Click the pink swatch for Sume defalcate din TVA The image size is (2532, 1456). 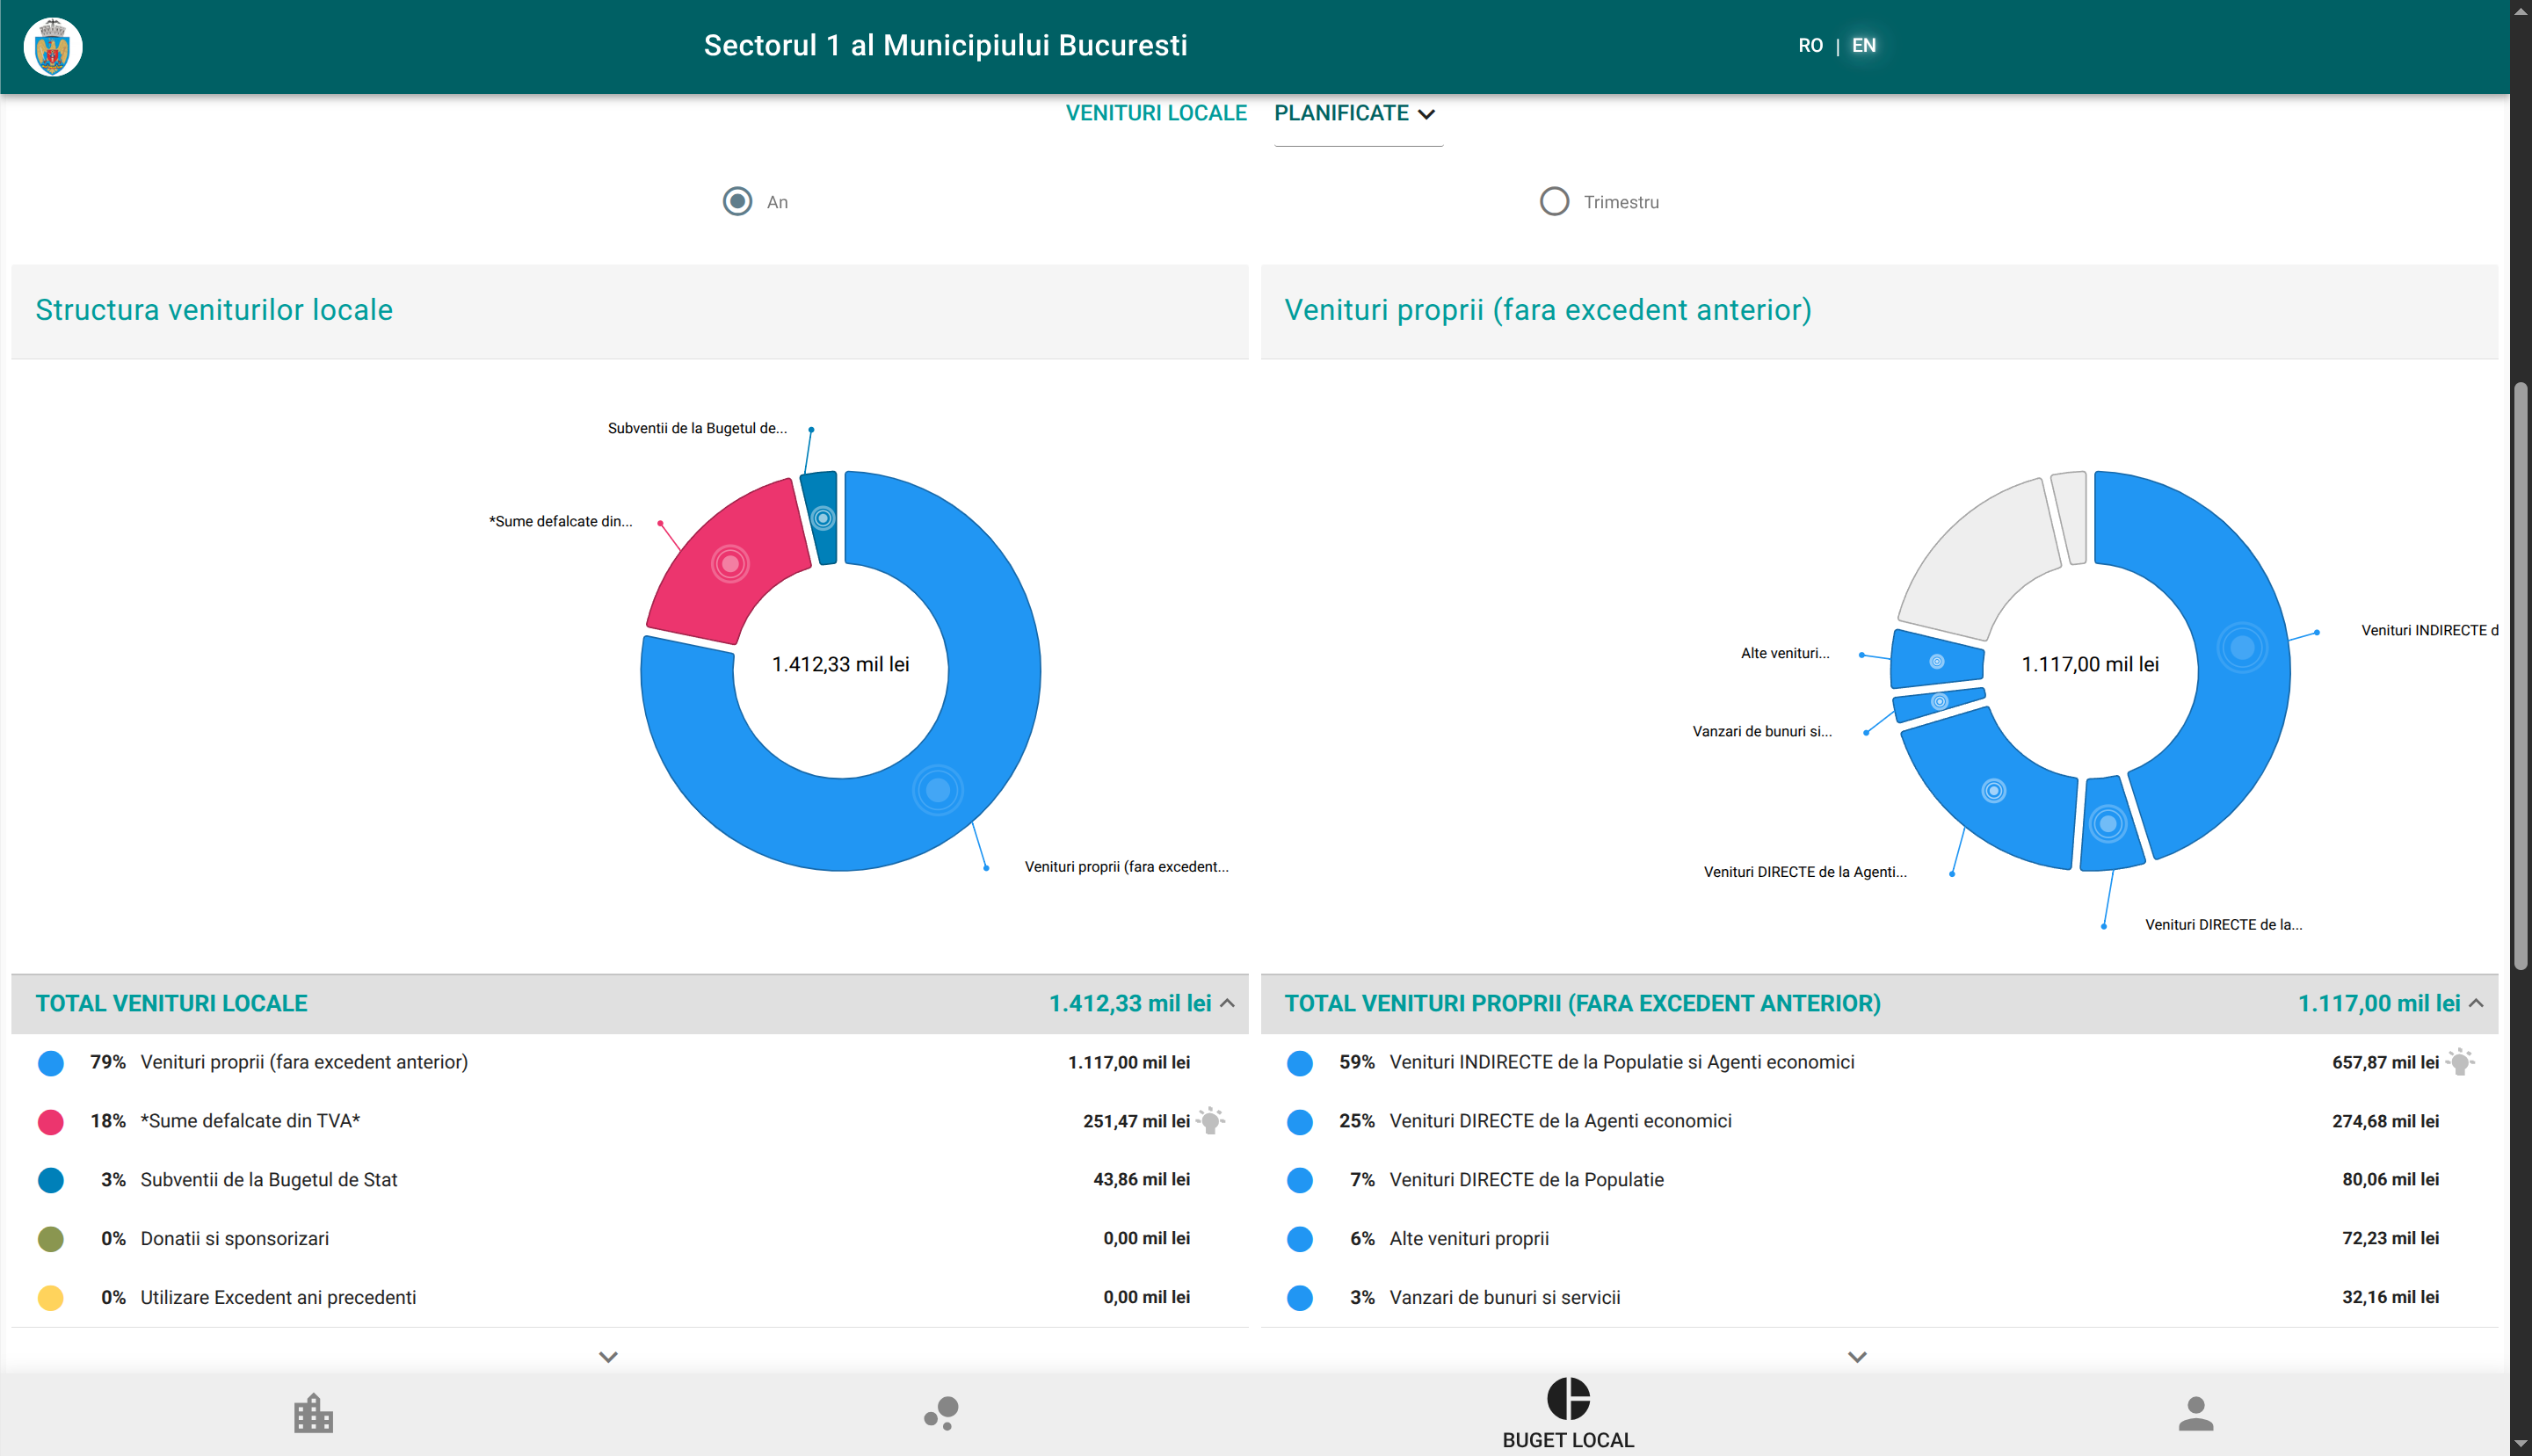click(x=51, y=1121)
